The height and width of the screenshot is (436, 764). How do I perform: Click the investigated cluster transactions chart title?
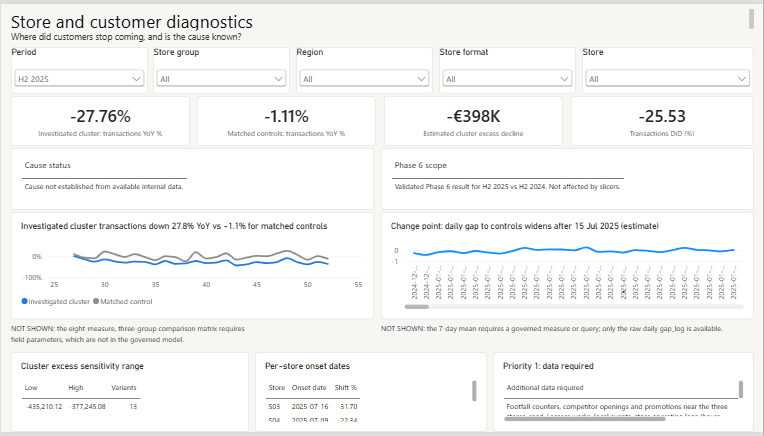[x=174, y=226]
